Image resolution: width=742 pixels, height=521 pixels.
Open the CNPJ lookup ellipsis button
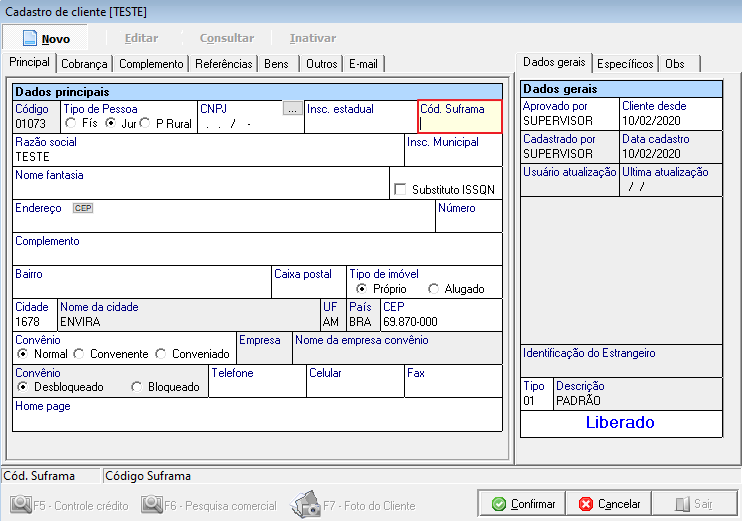[291, 109]
